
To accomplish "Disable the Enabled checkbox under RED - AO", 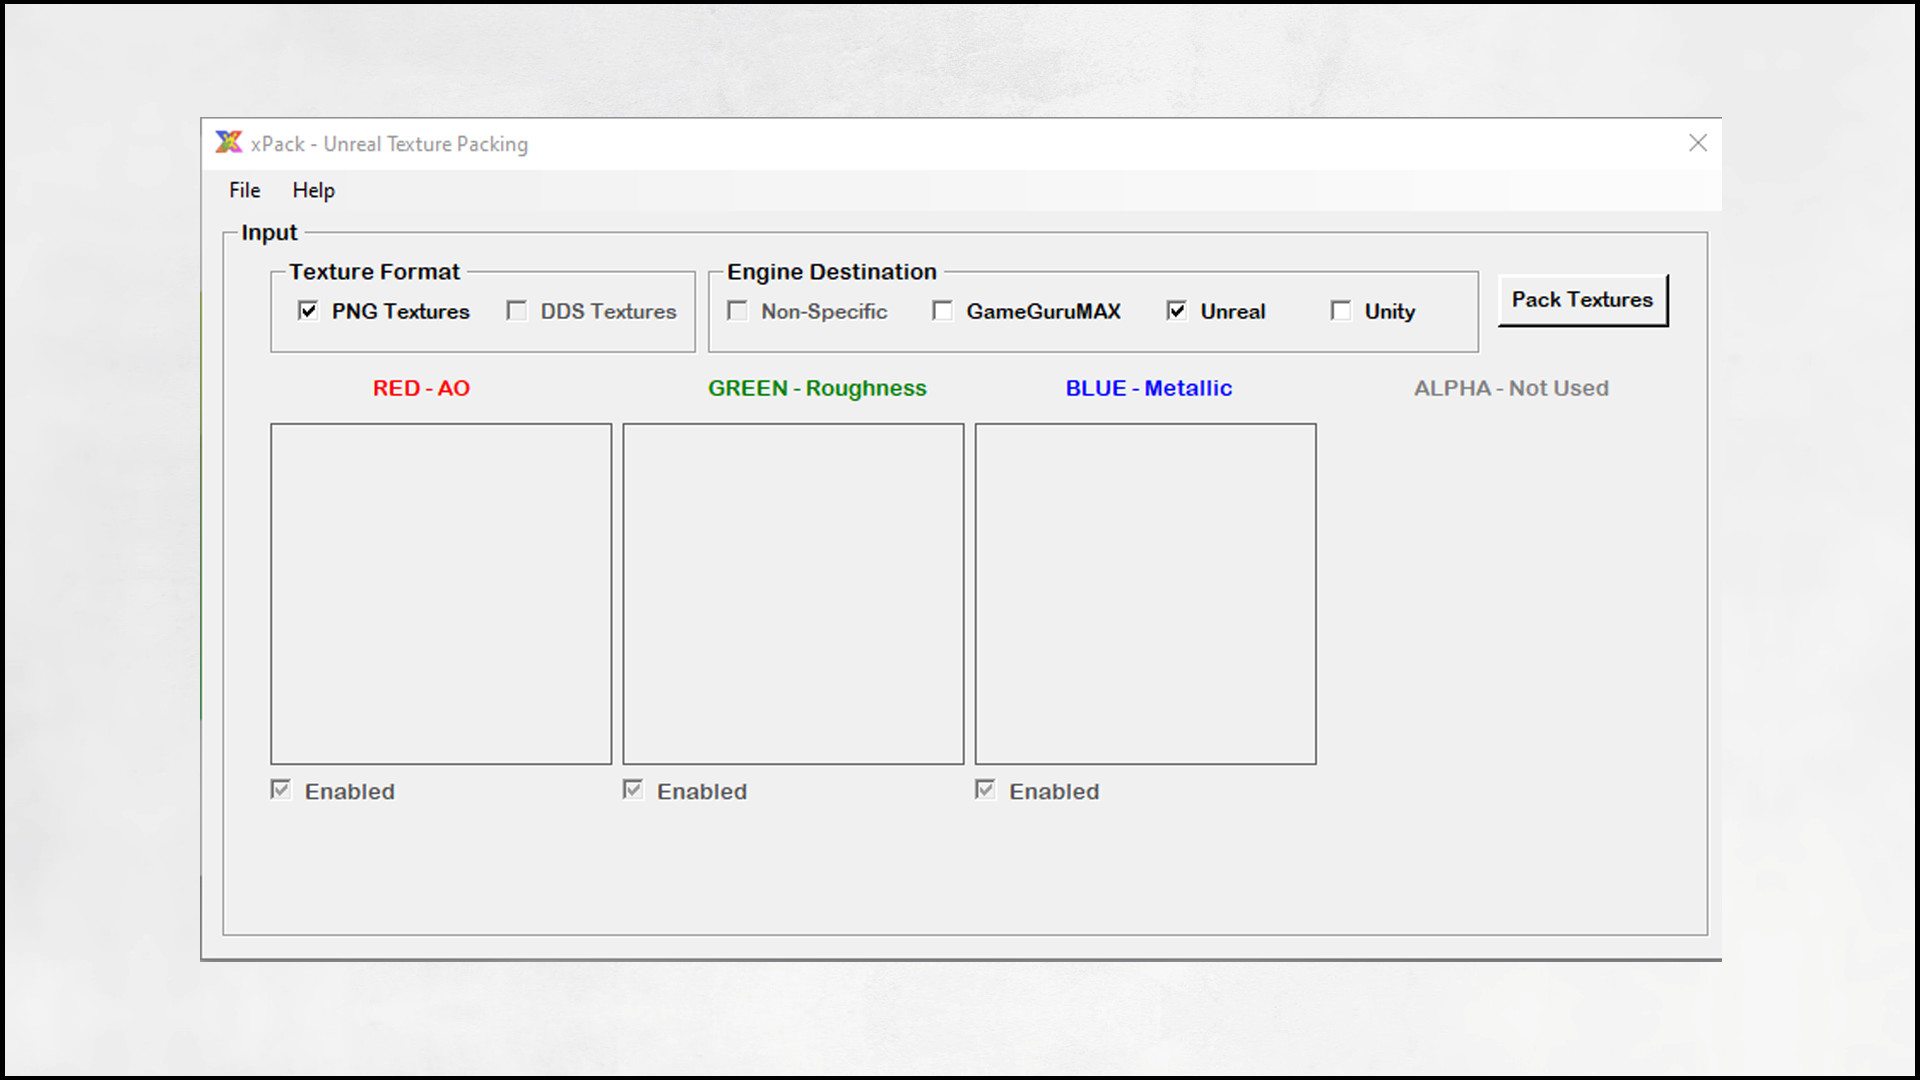I will point(281,789).
